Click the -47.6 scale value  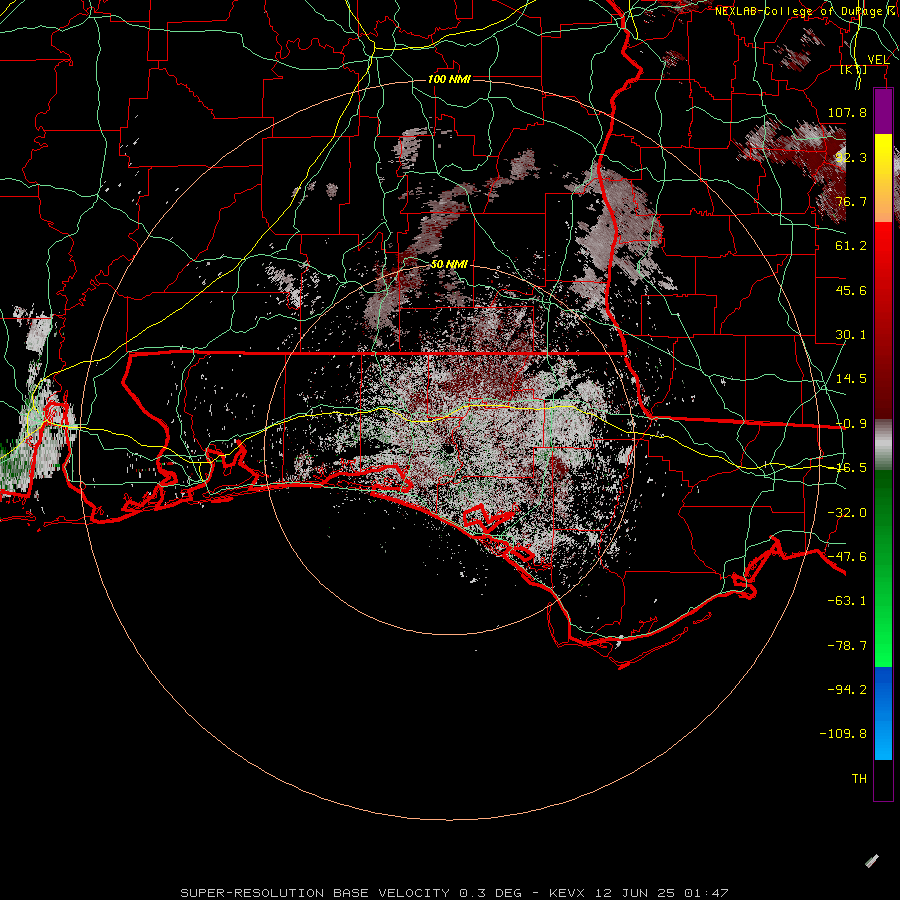pos(847,557)
